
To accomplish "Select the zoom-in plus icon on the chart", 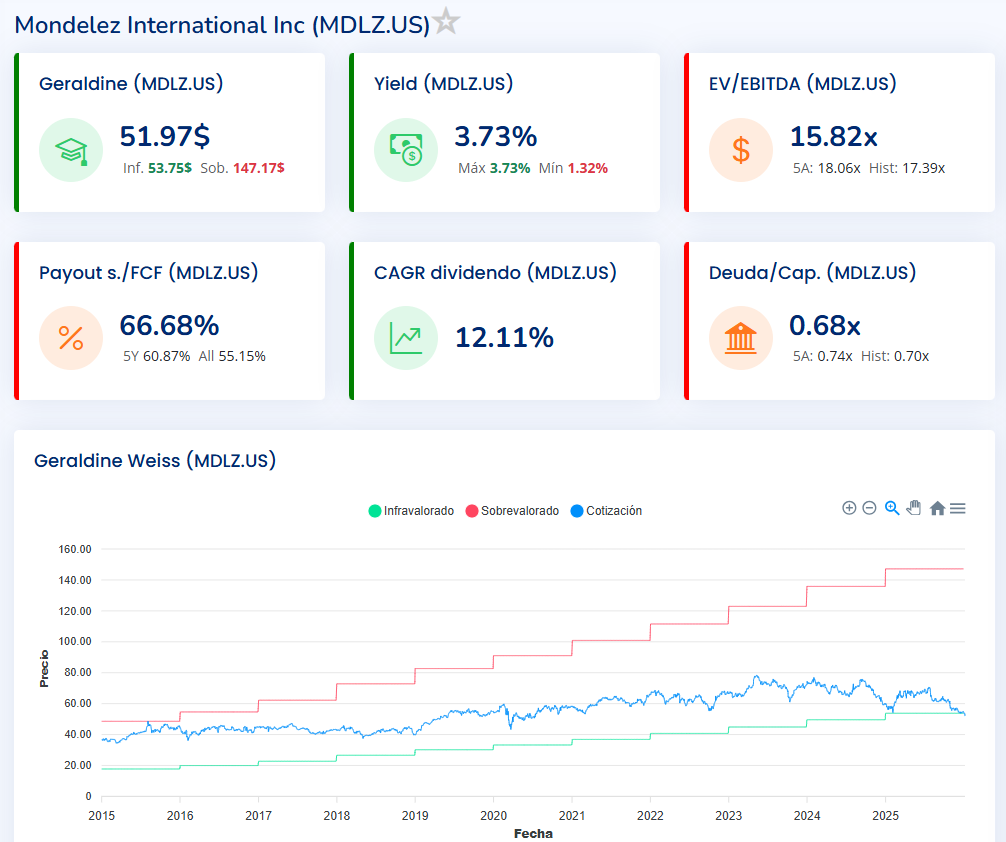I will 848,508.
